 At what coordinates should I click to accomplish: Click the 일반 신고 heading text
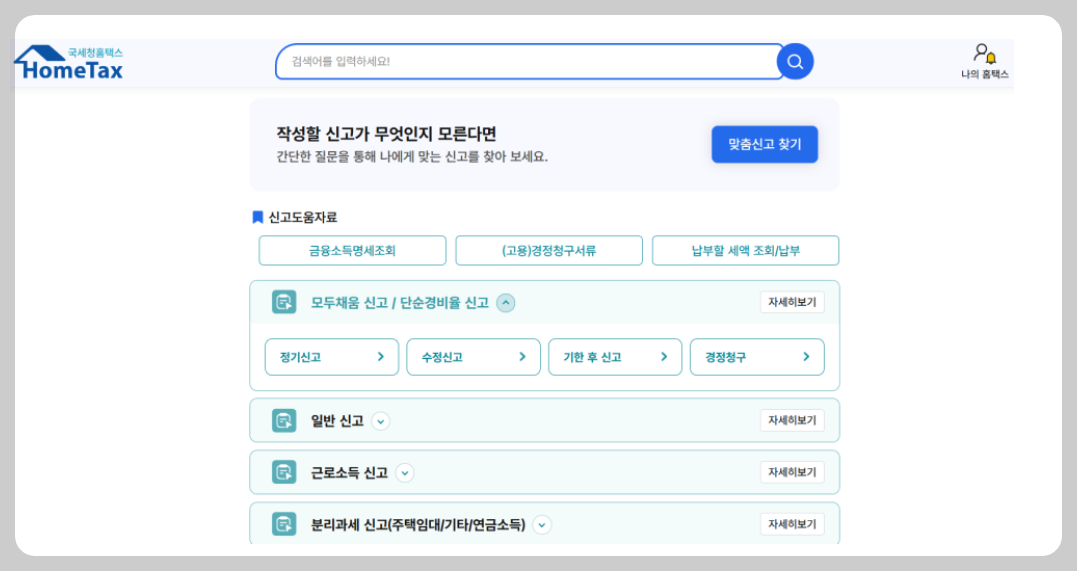[x=337, y=421]
